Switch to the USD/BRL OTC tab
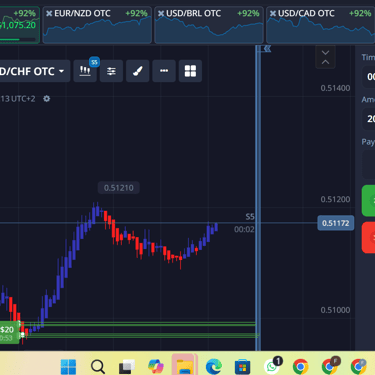 tap(209, 25)
